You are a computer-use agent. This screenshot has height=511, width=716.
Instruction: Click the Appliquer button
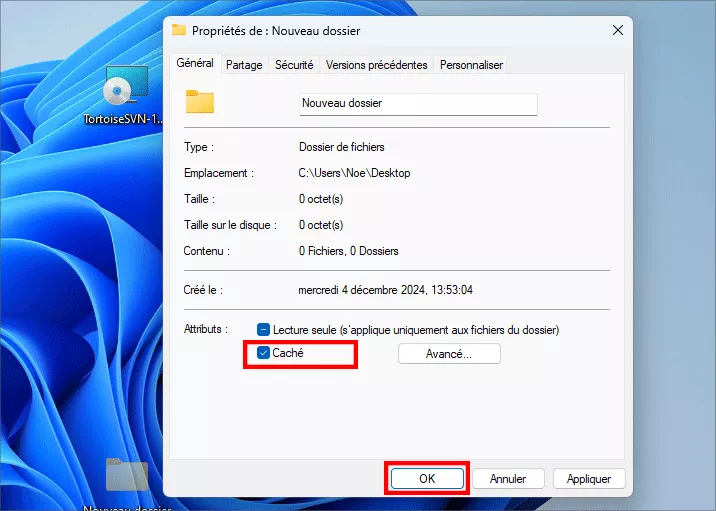(x=588, y=479)
